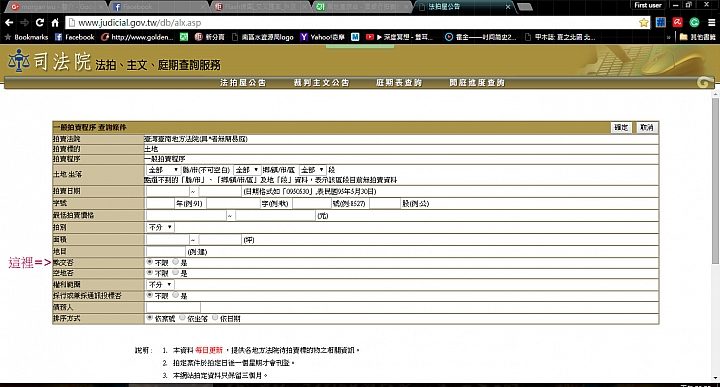Open the 其他書籤 folder
The image size is (720, 387).
(698, 37)
